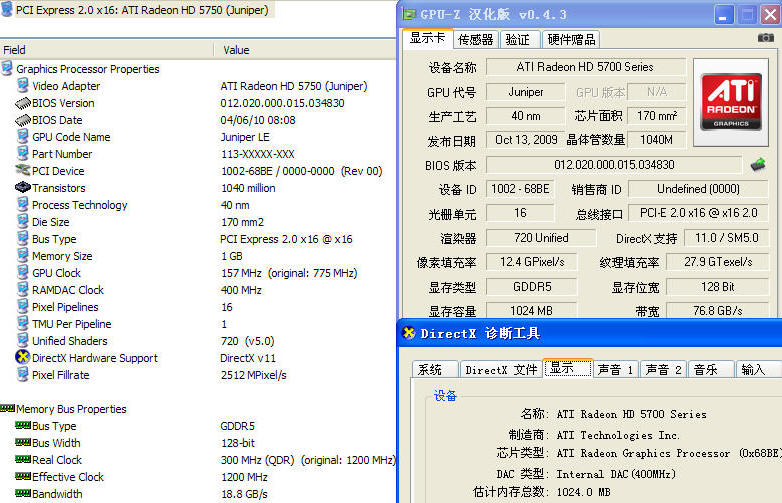The width and height of the screenshot is (782, 503).
Task: Click the Die Size row icon
Action: click(23, 221)
